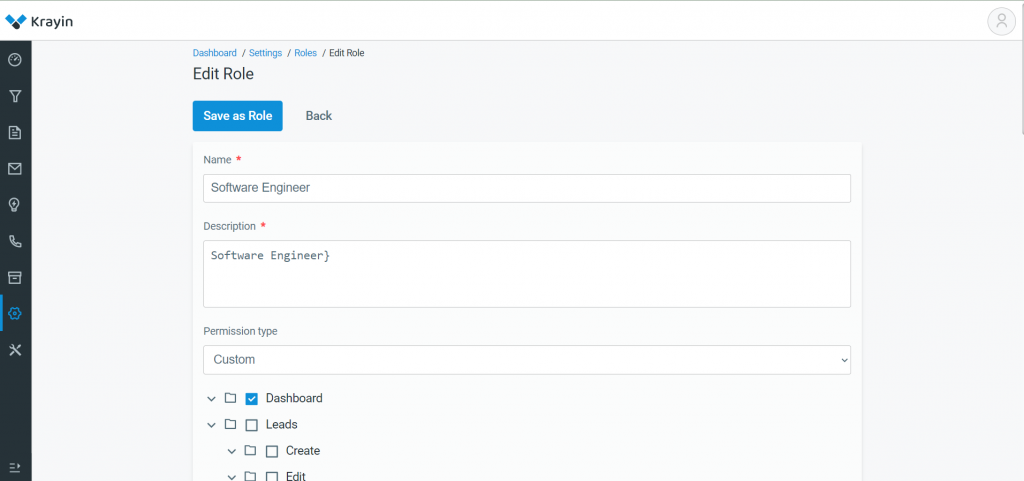Go to Roles breadcrumb link
1024x481 pixels.
306,53
